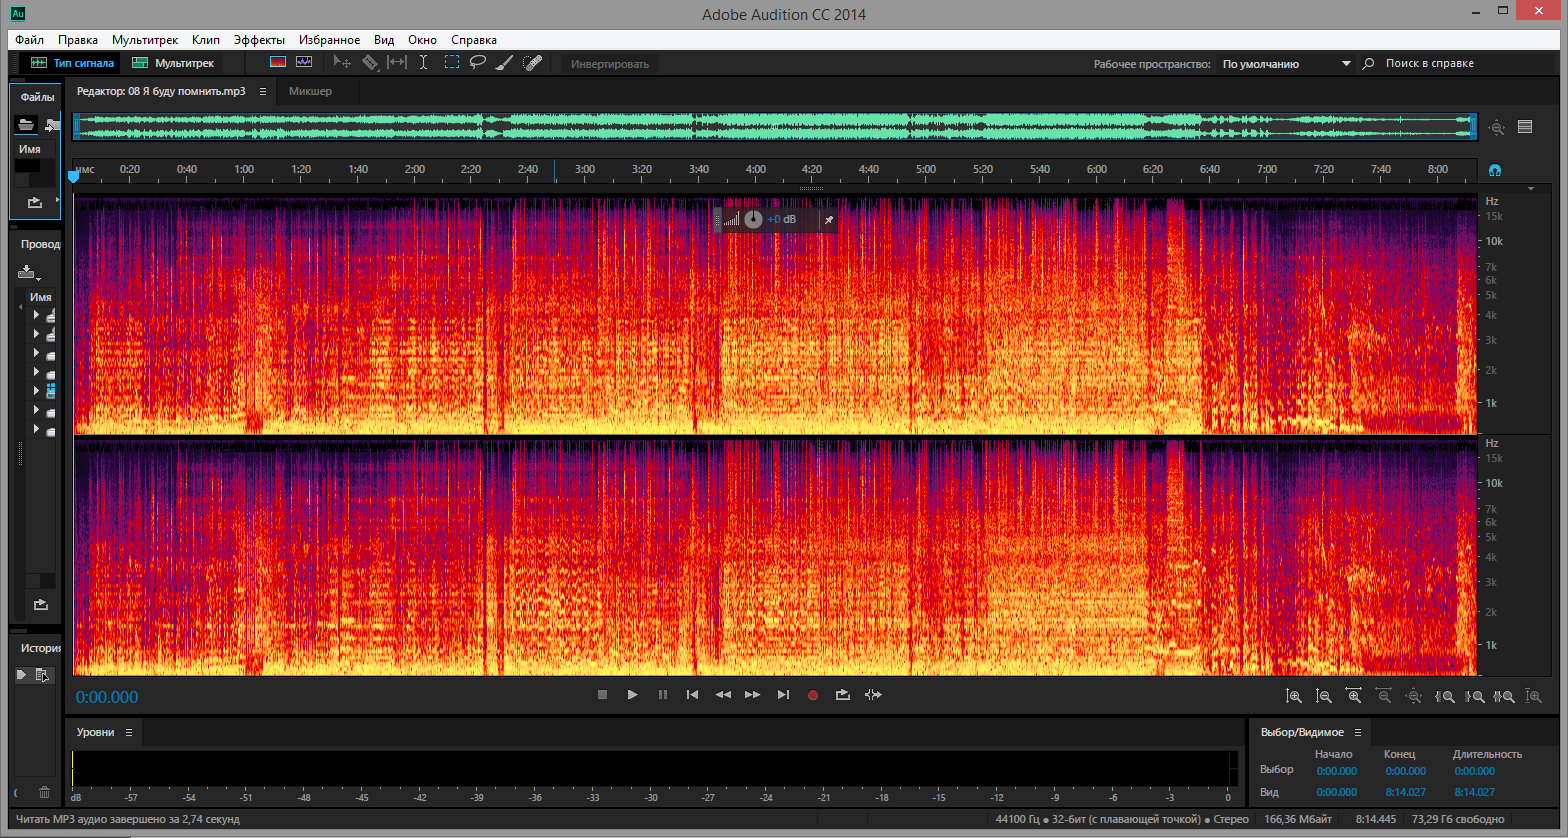The image size is (1568, 838).
Task: Click the view end time 8:14.027
Action: click(1405, 792)
